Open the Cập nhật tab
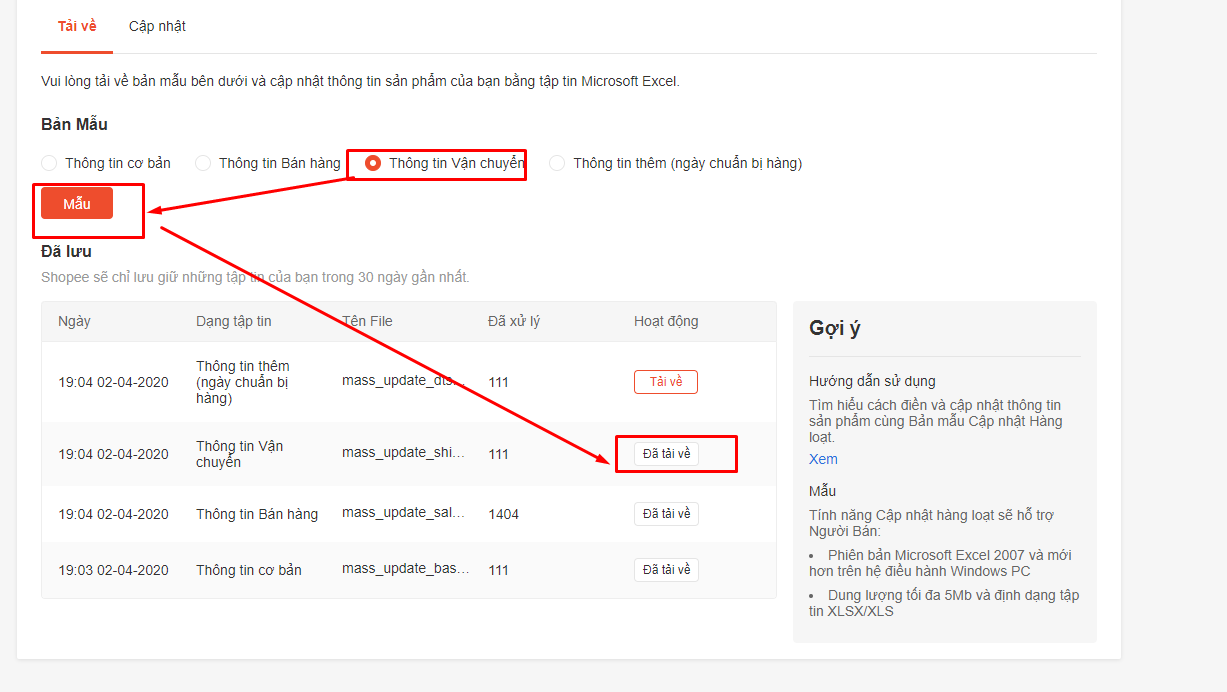Screen dimensions: 1227x692 pyautogui.click(x=157, y=26)
